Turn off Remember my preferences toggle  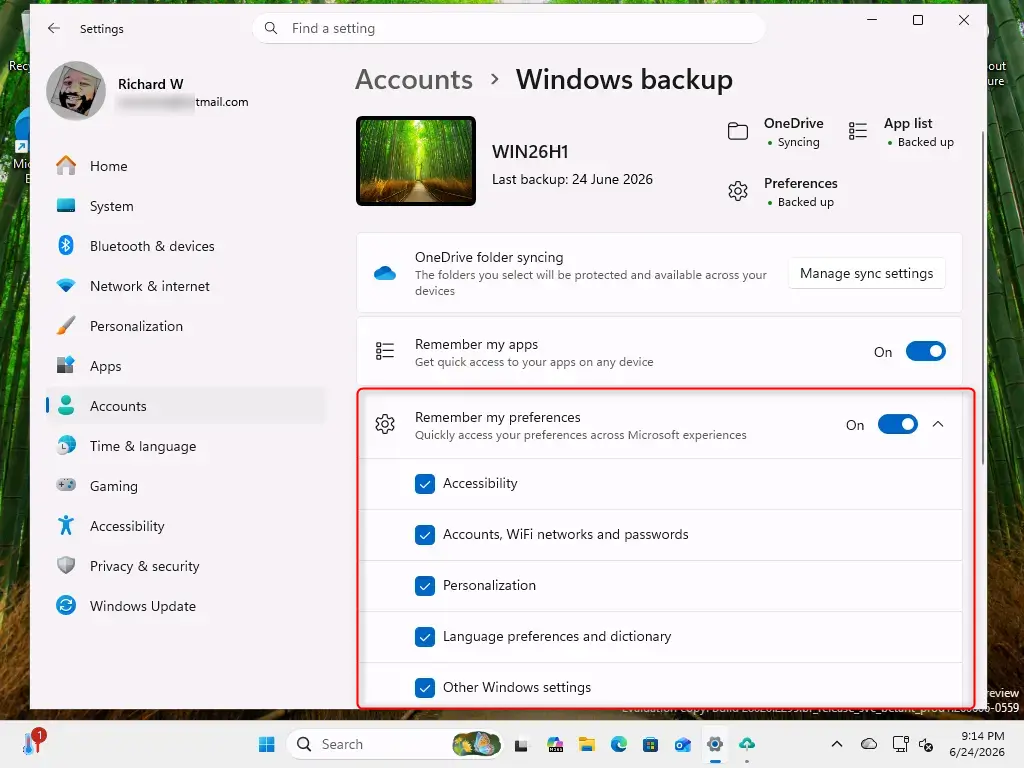pyautogui.click(x=897, y=424)
